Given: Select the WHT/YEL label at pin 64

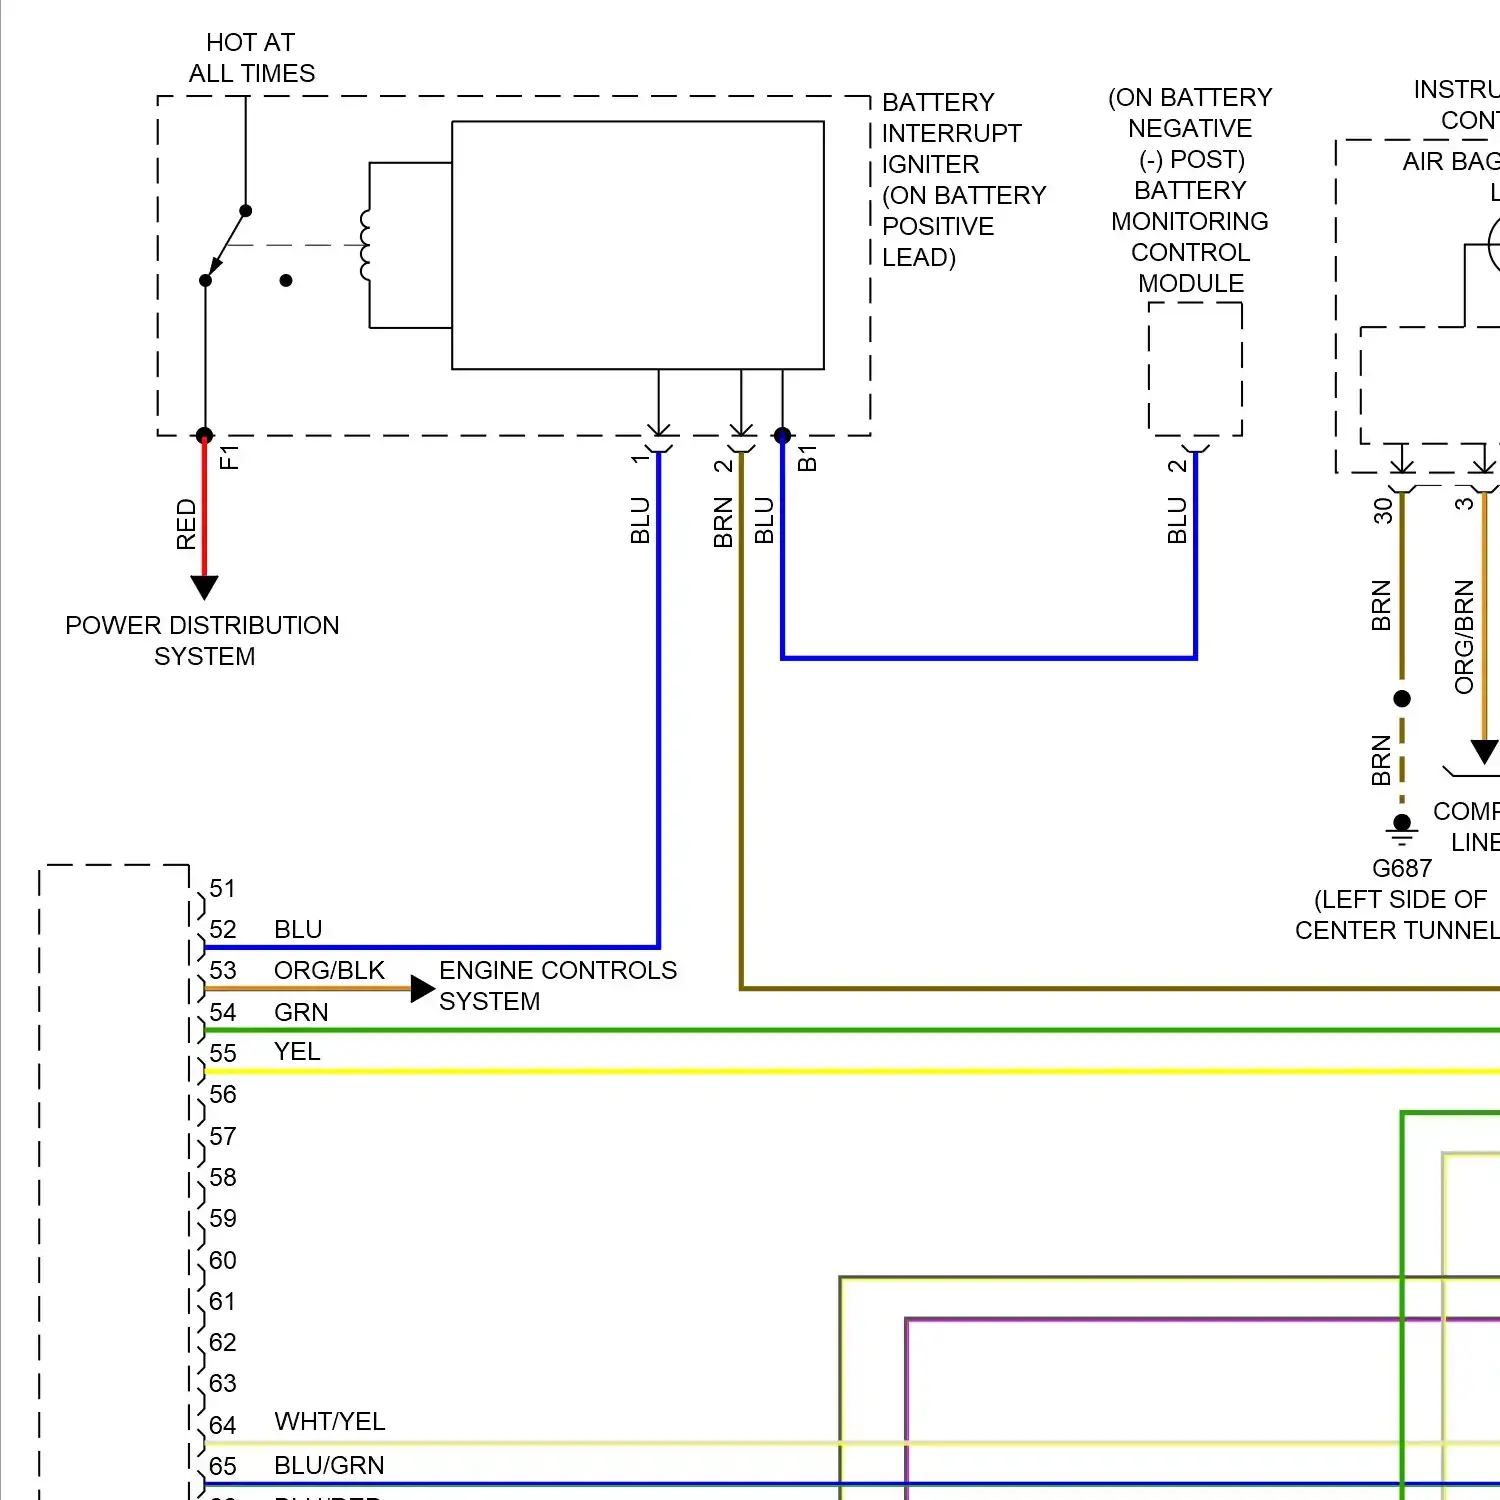Looking at the screenshot, I should point(330,1421).
